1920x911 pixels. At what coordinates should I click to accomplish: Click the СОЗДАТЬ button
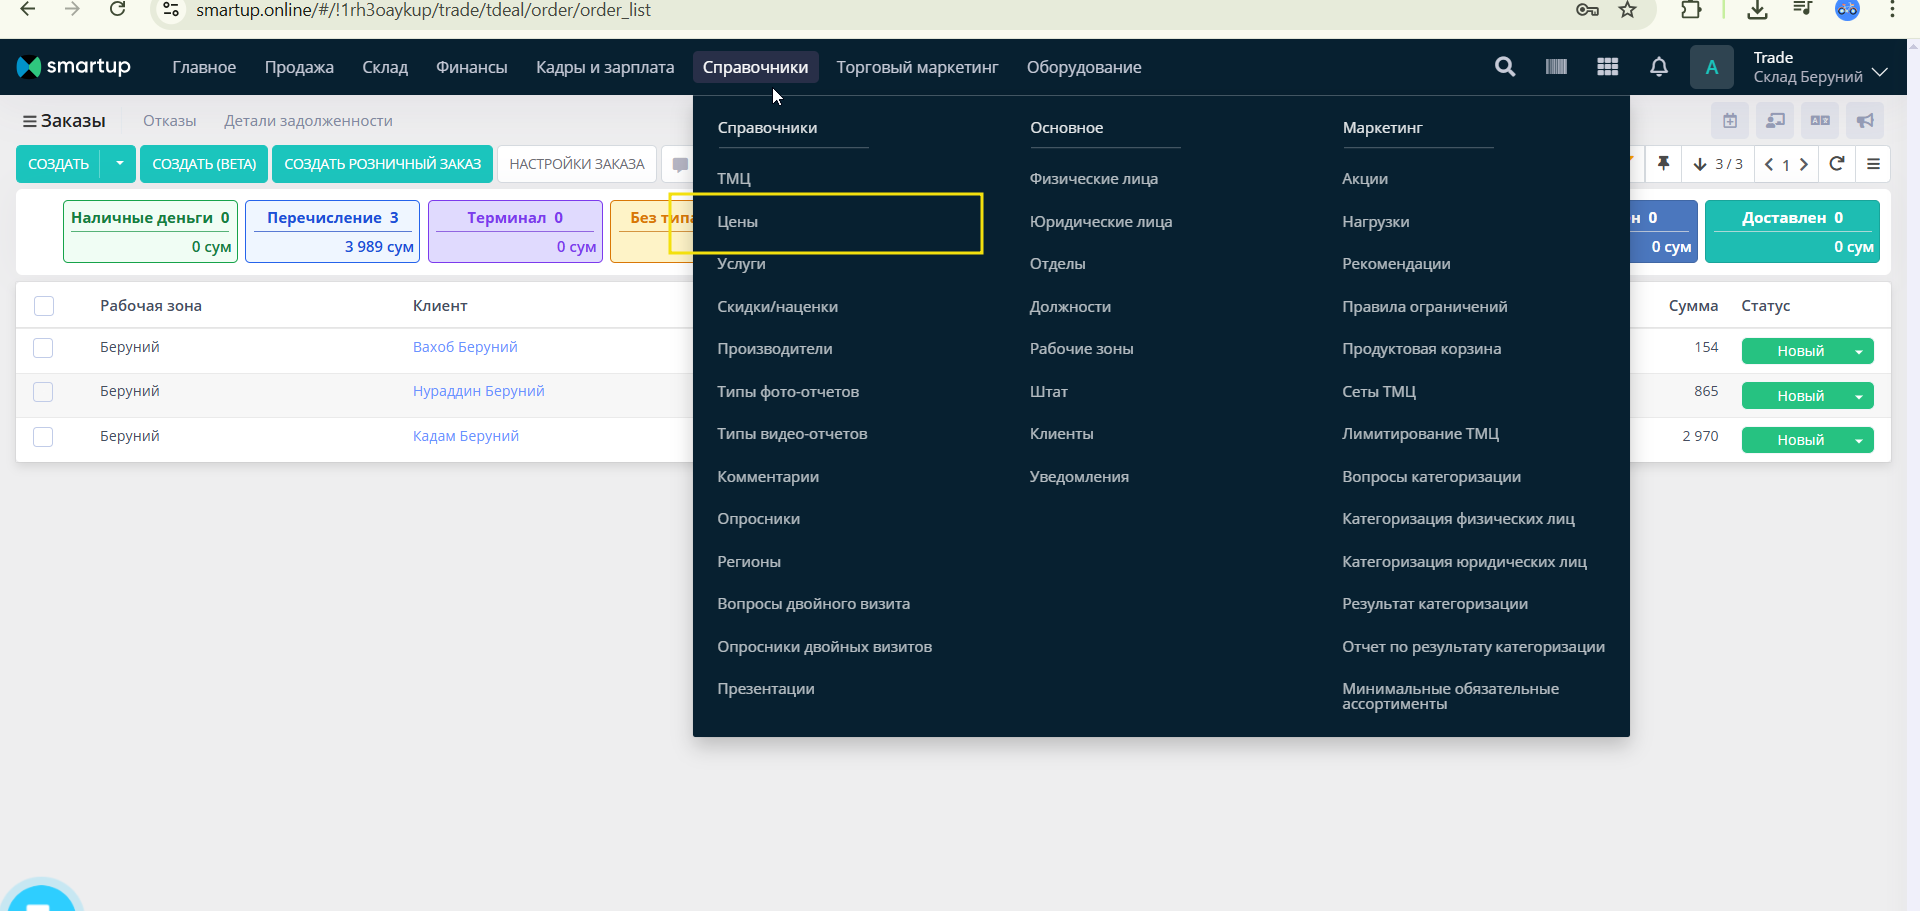pyautogui.click(x=59, y=164)
